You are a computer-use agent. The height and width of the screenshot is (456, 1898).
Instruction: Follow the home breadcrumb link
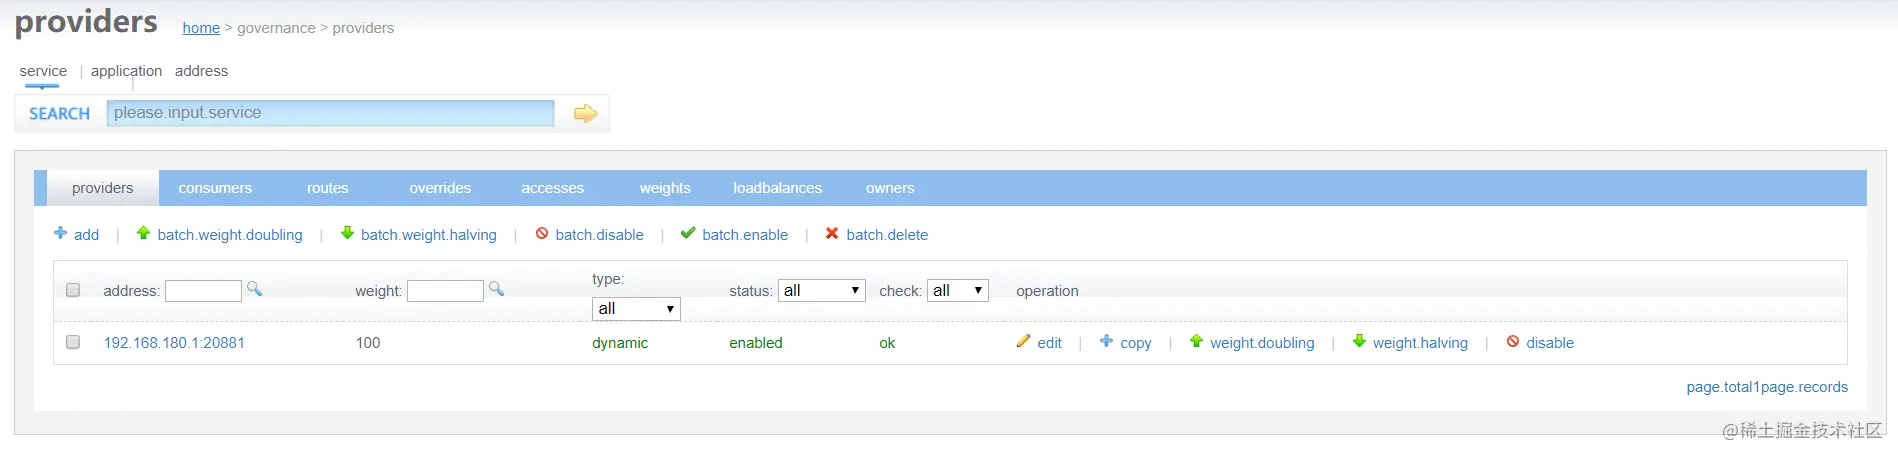(x=201, y=28)
